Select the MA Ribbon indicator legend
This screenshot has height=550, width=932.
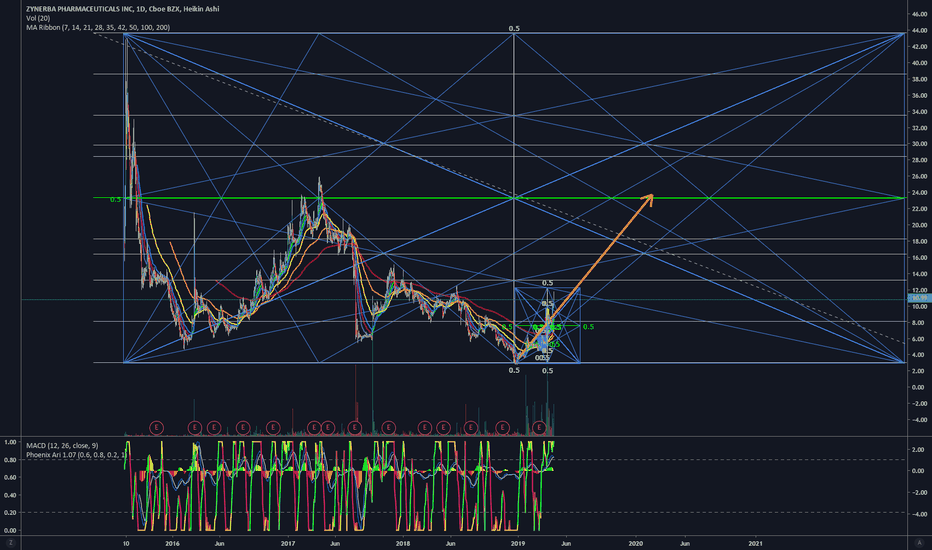tap(97, 27)
